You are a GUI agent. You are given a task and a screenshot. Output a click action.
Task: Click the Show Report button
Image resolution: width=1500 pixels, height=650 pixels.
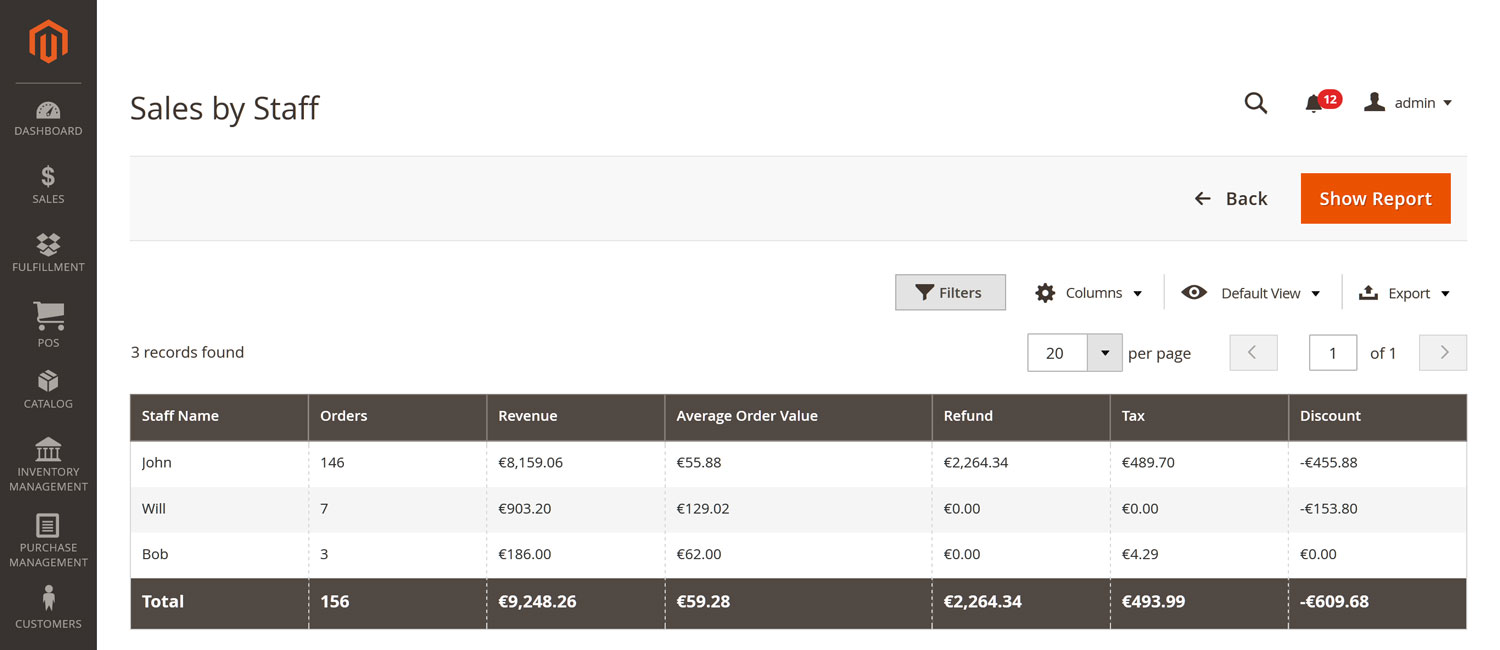(x=1375, y=199)
